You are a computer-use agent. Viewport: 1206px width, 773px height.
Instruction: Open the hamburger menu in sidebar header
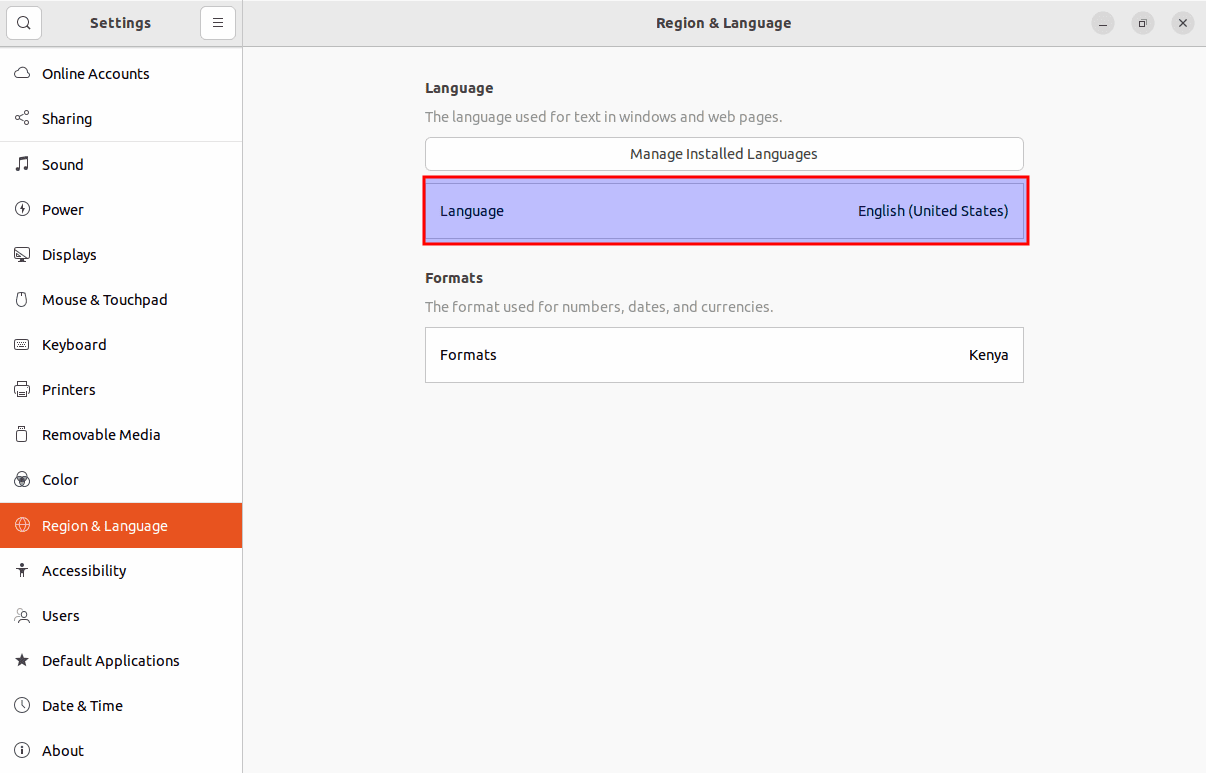[x=218, y=22]
